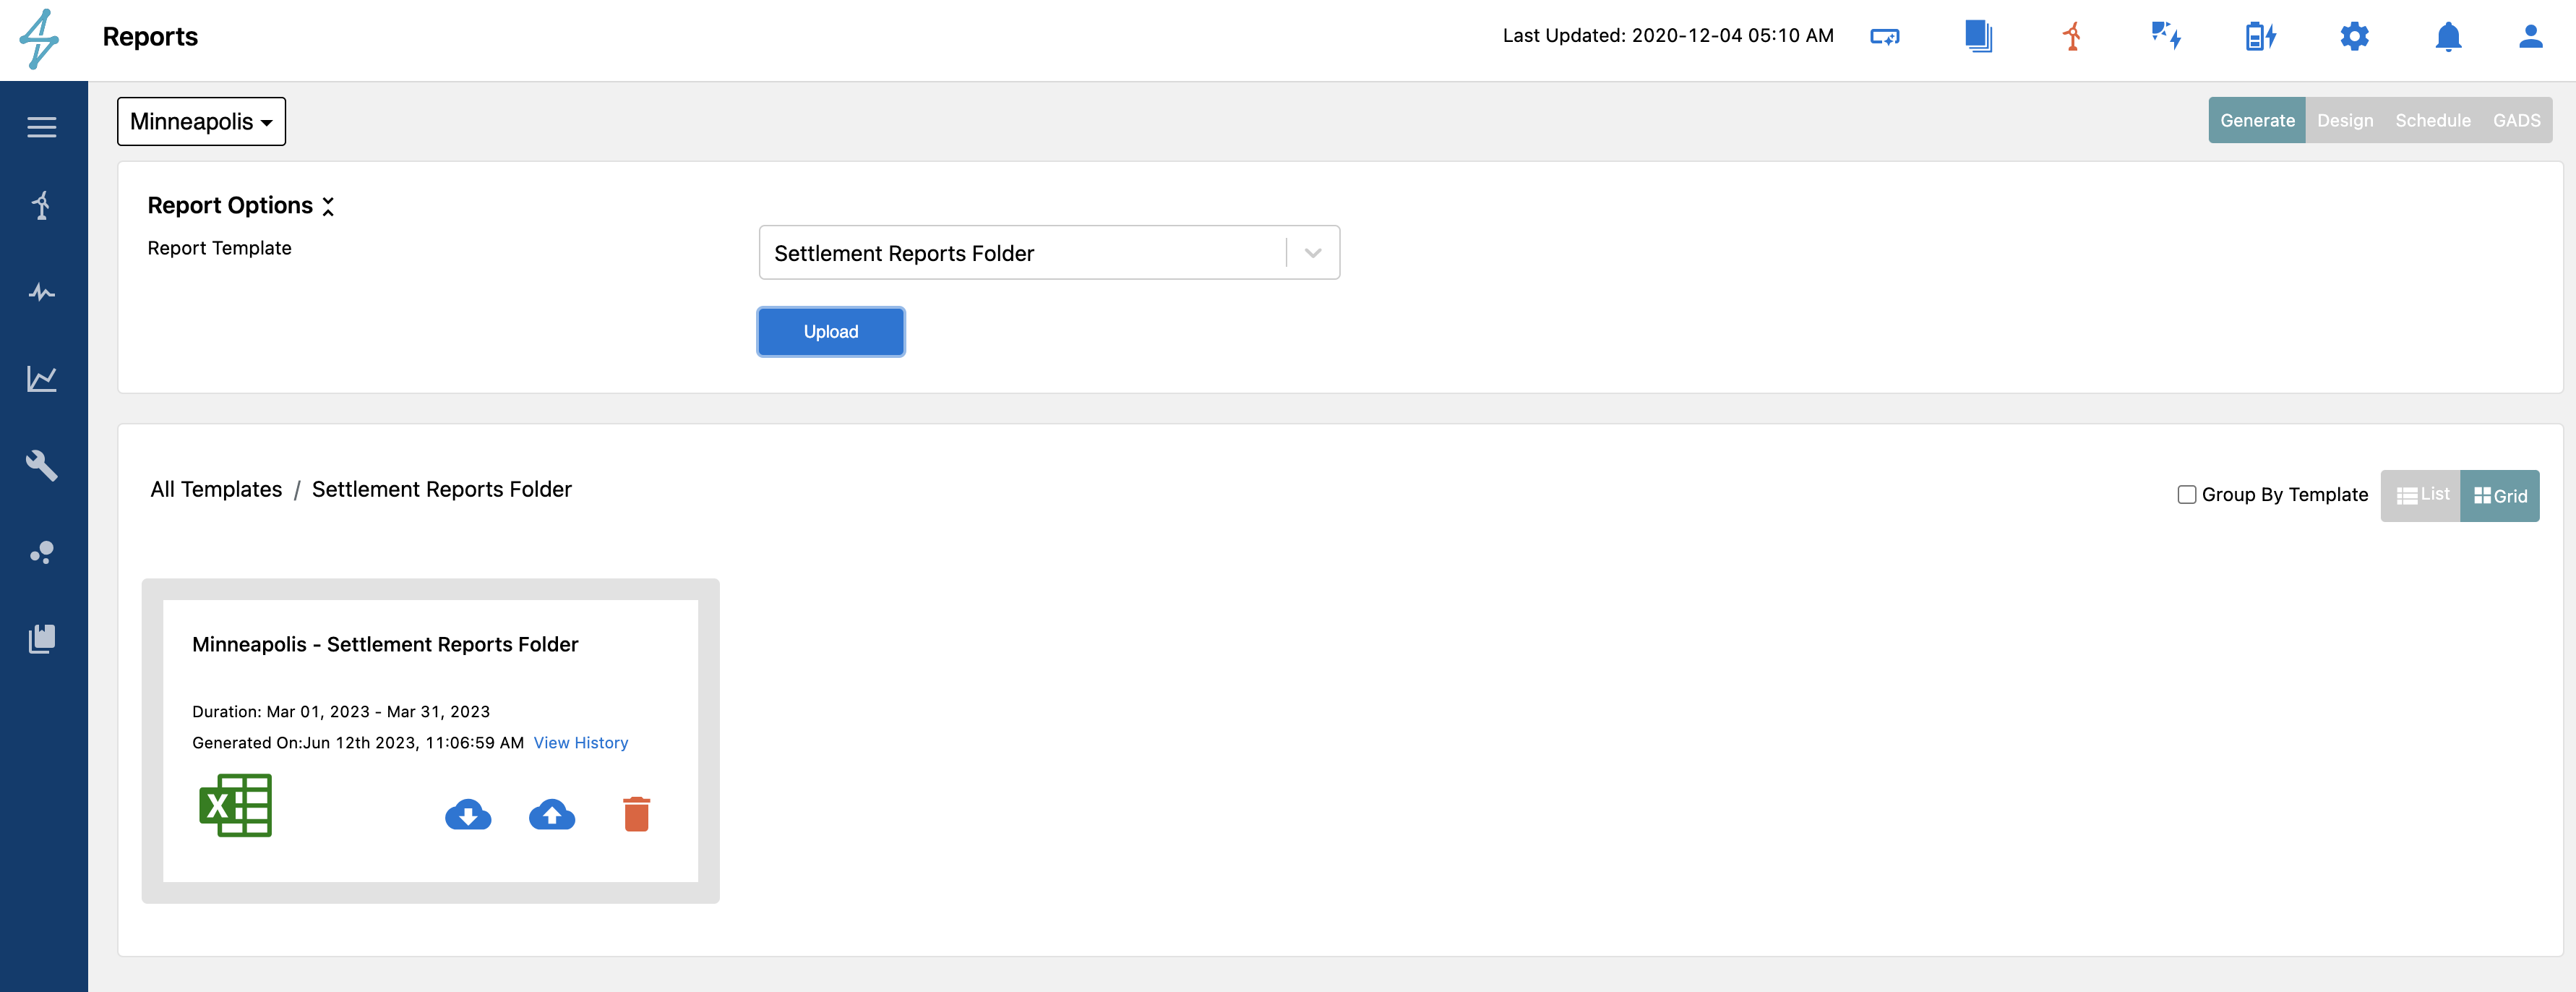Viewport: 2576px width, 992px height.
Task: Download the Minneapolis settlement report
Action: [468, 815]
